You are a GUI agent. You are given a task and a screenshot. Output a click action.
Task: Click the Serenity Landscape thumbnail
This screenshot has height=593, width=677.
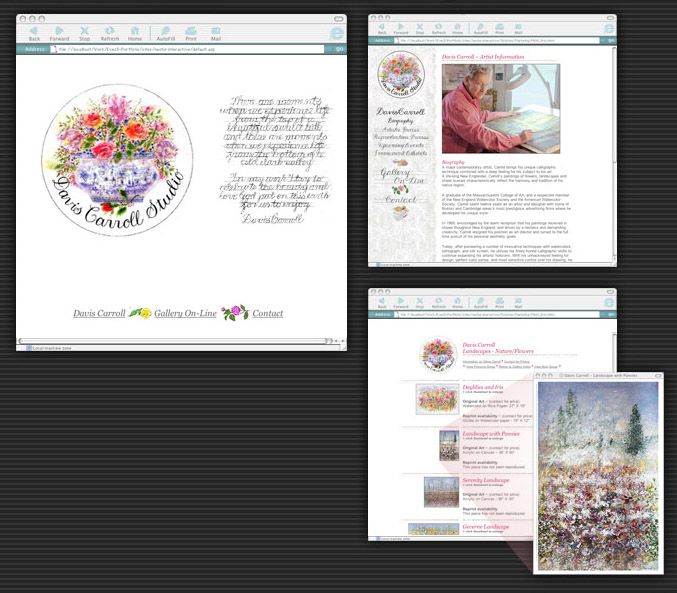[441, 492]
